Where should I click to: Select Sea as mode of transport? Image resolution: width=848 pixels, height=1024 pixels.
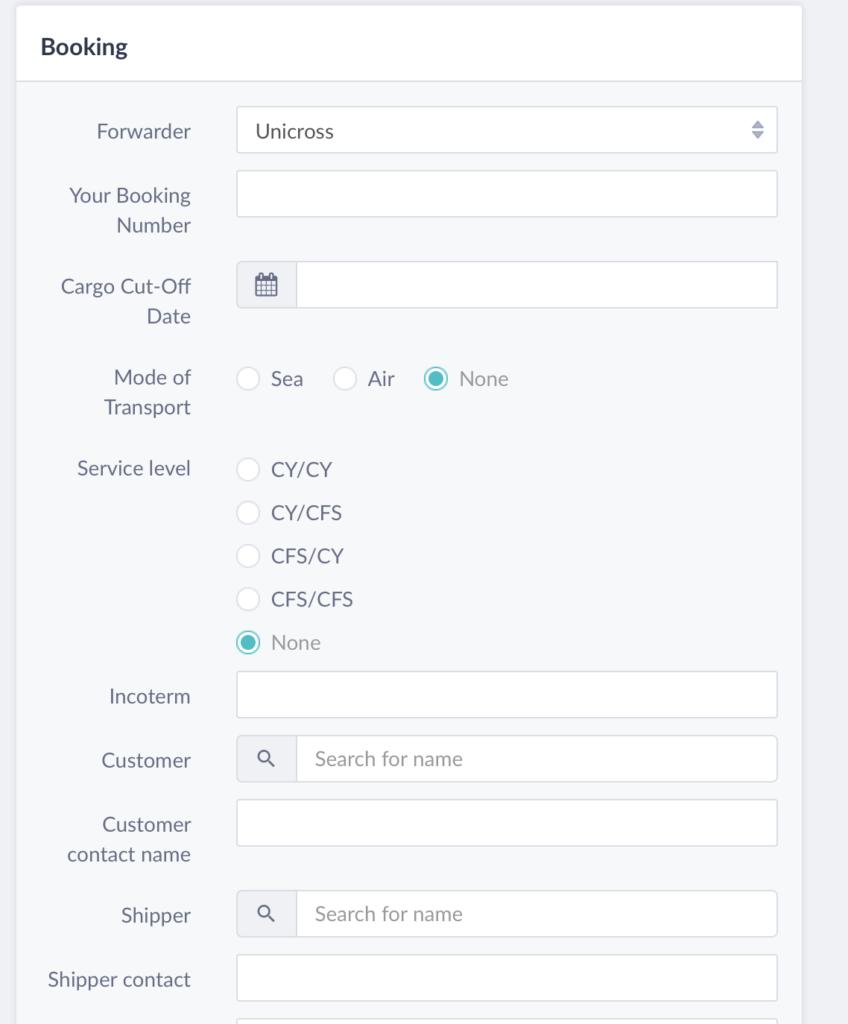pos(248,379)
